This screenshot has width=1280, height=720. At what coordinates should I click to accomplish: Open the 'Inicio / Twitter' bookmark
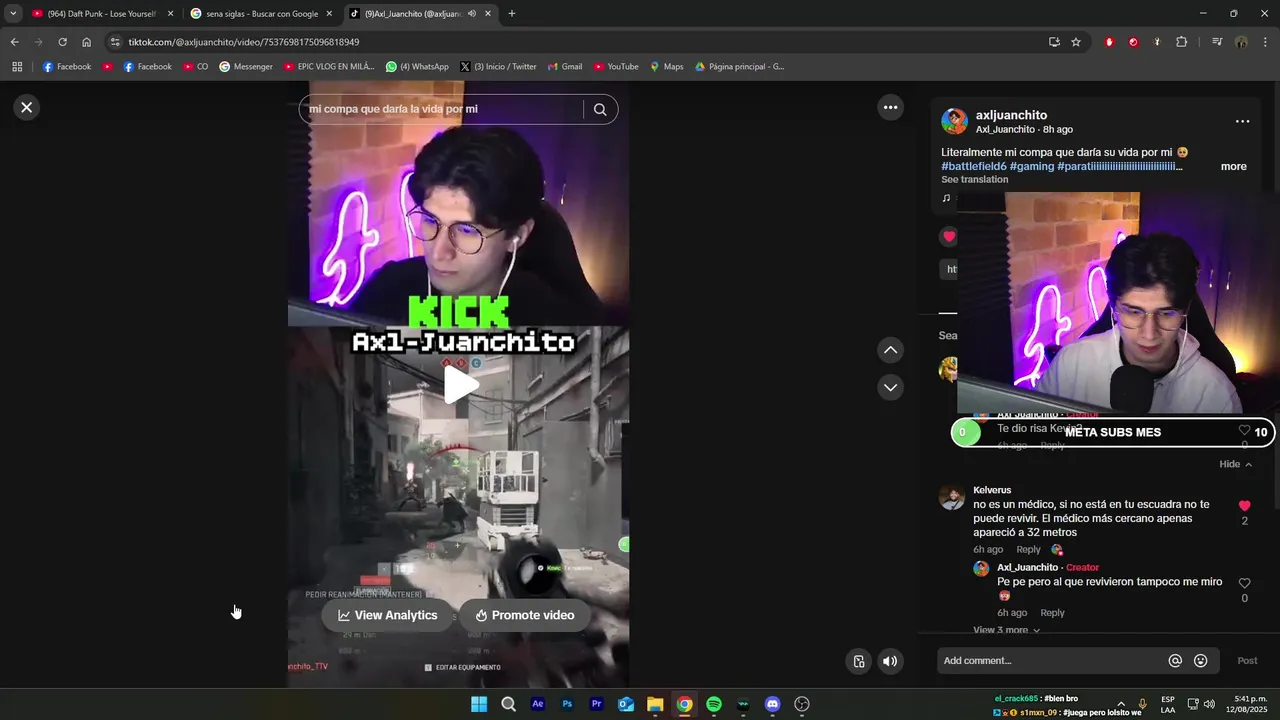498,67
